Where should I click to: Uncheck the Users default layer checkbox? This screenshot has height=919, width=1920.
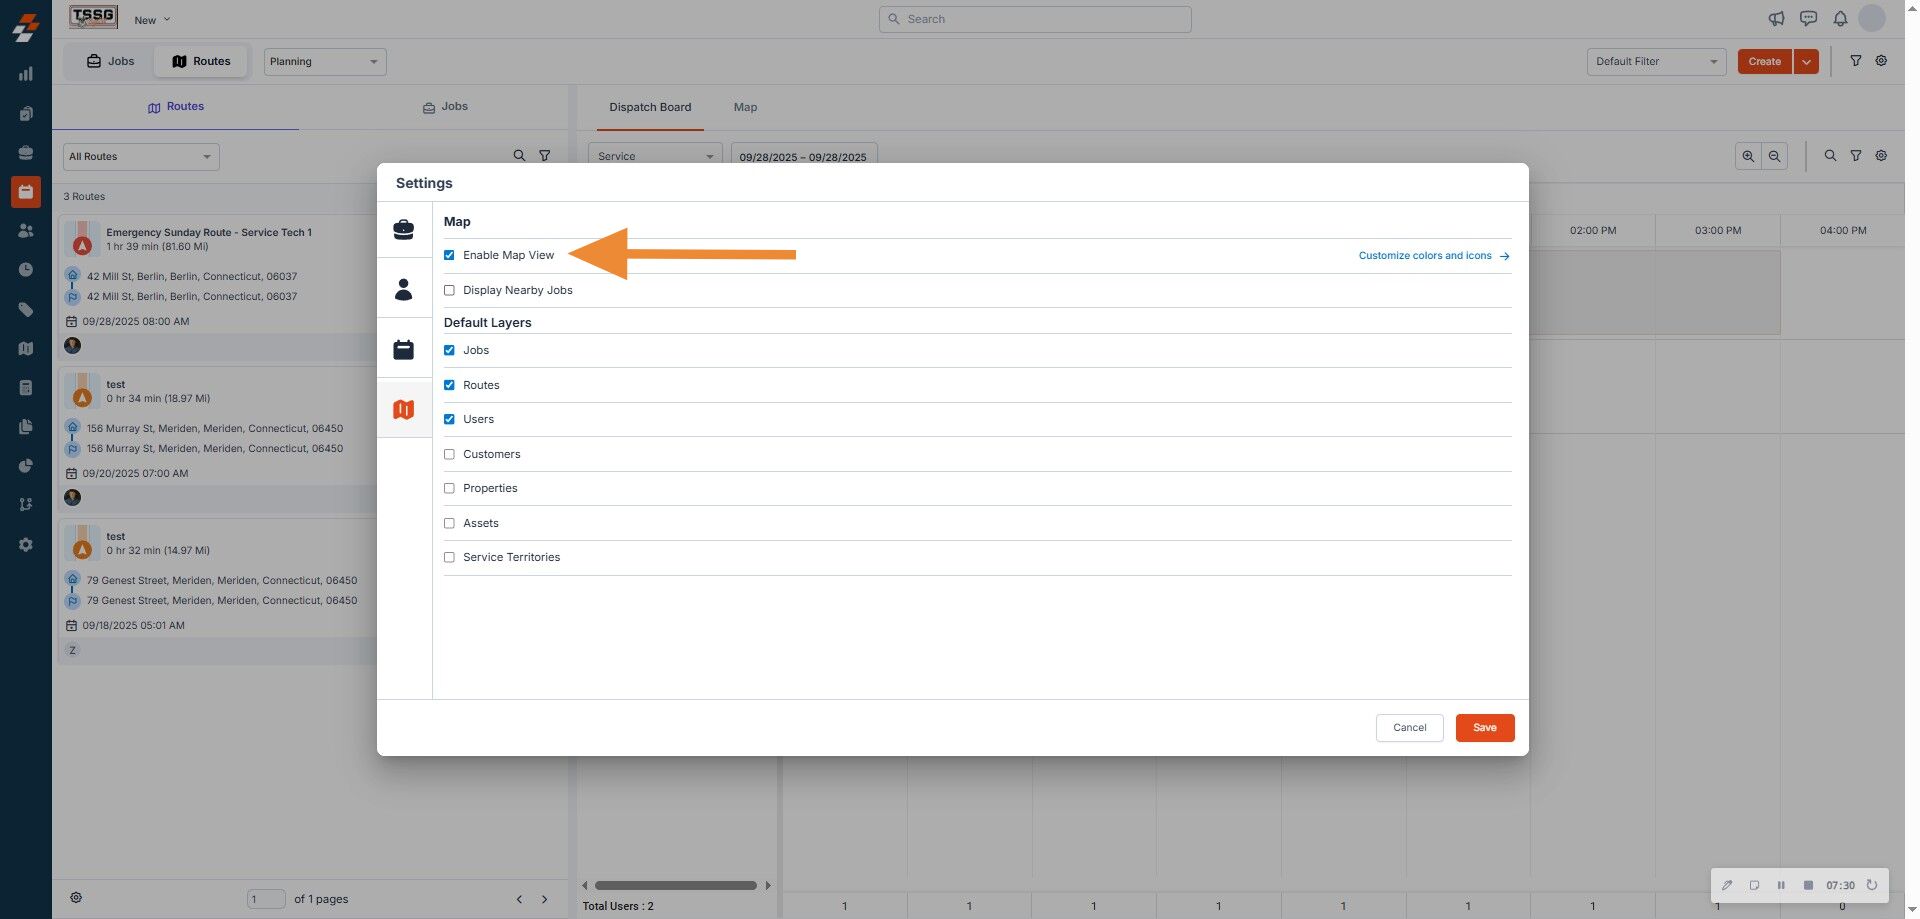449,419
